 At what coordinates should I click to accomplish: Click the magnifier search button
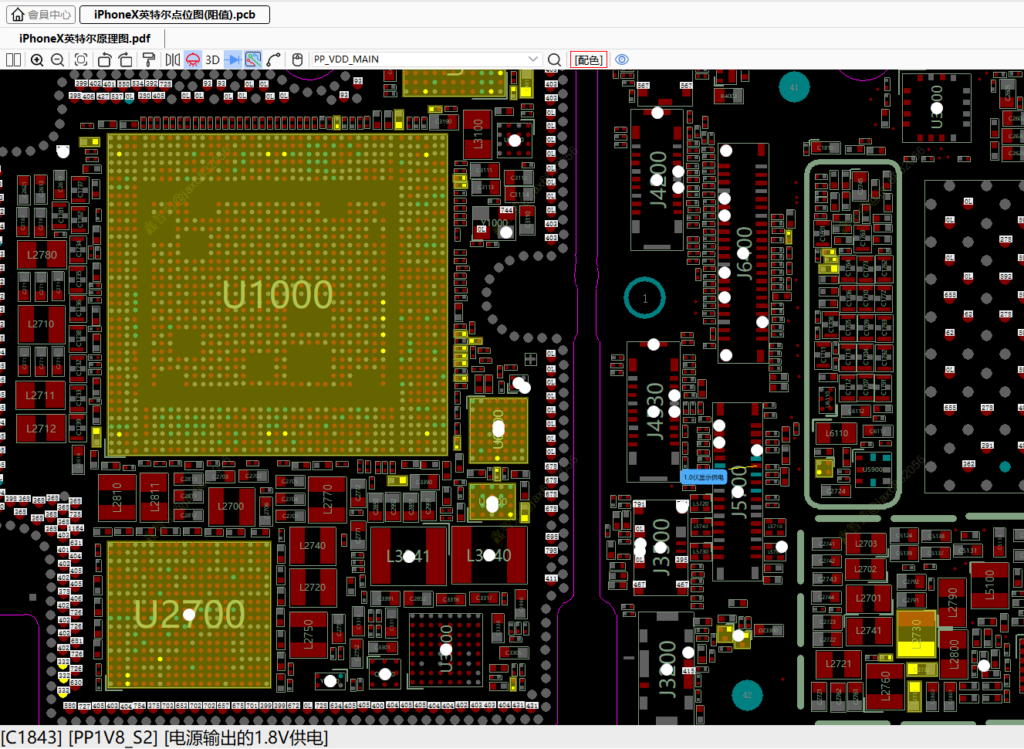coord(554,60)
